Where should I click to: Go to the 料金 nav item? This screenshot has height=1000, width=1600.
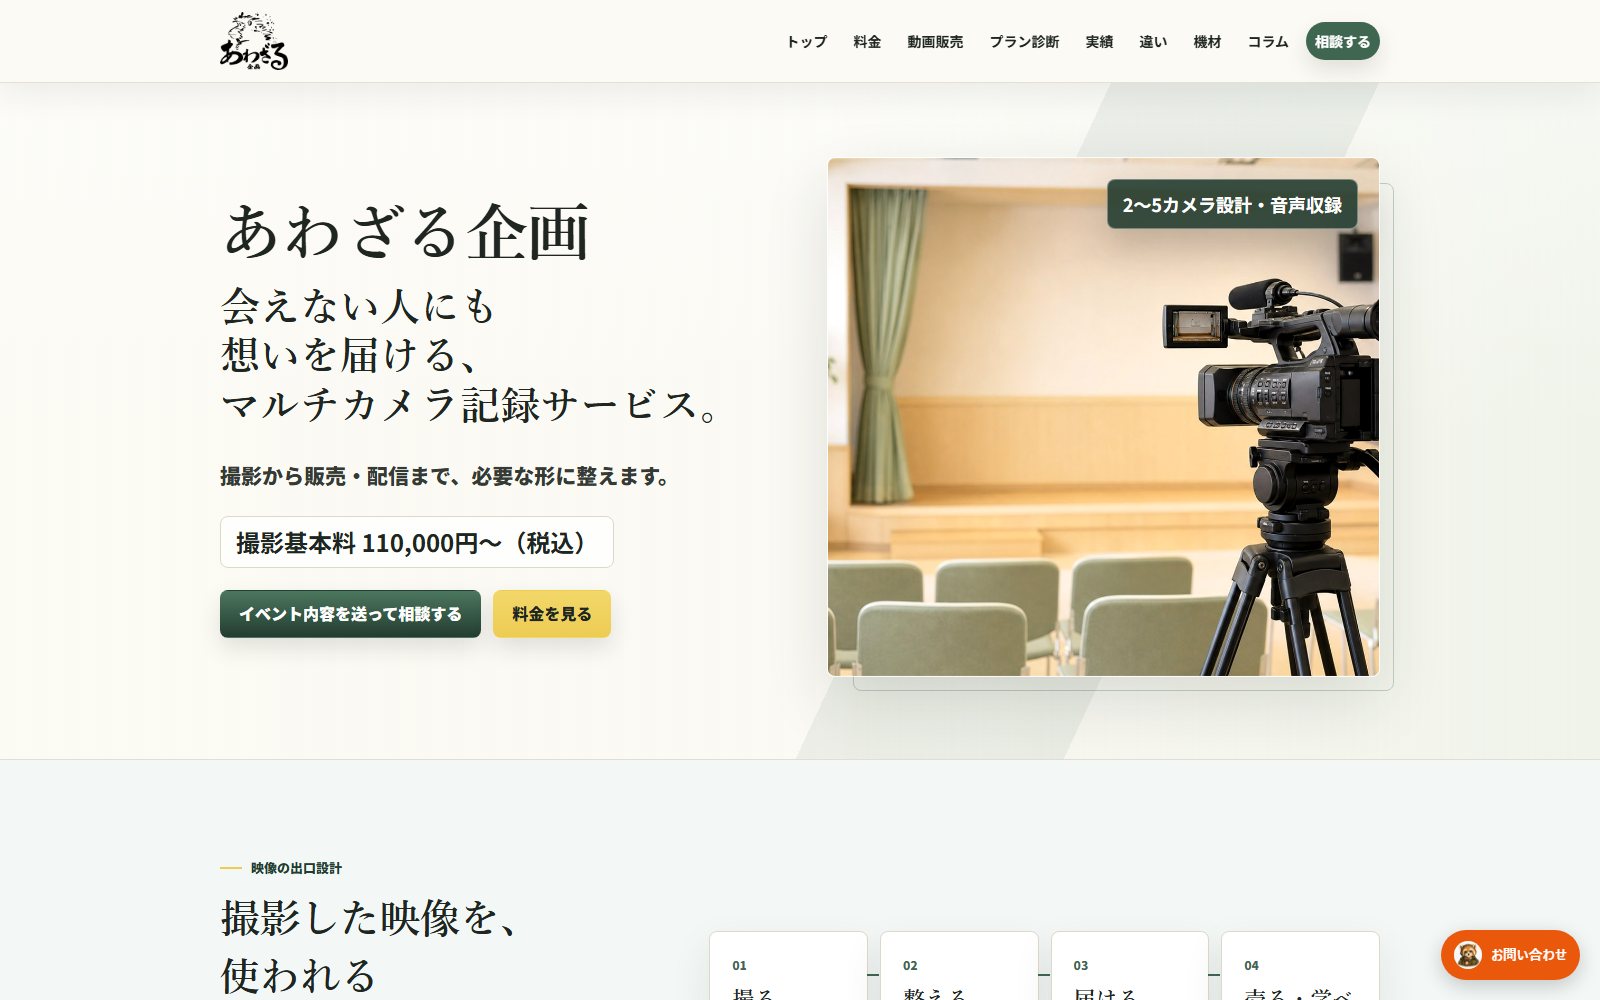(x=867, y=42)
